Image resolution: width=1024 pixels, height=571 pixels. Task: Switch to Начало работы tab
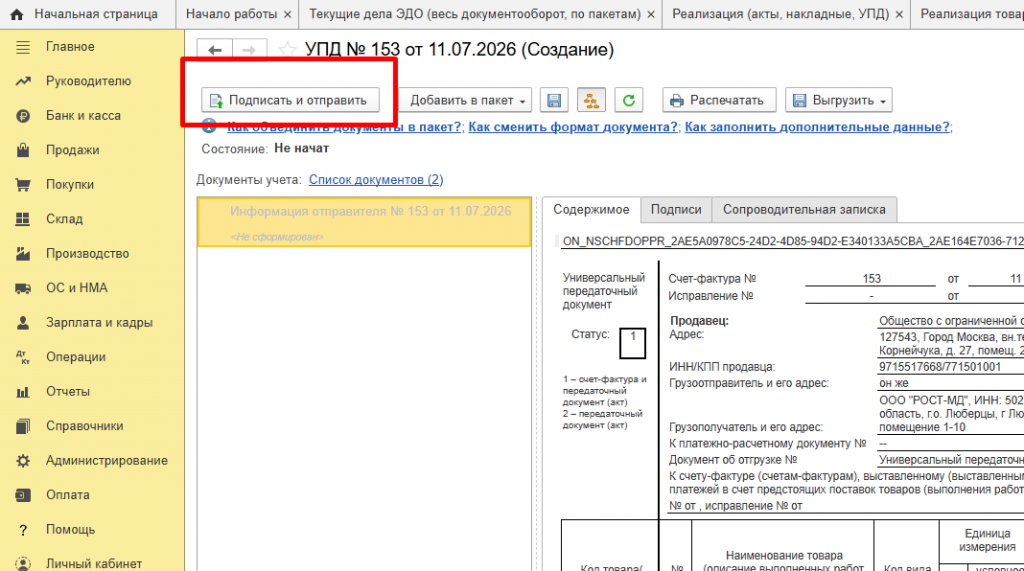coord(231,14)
